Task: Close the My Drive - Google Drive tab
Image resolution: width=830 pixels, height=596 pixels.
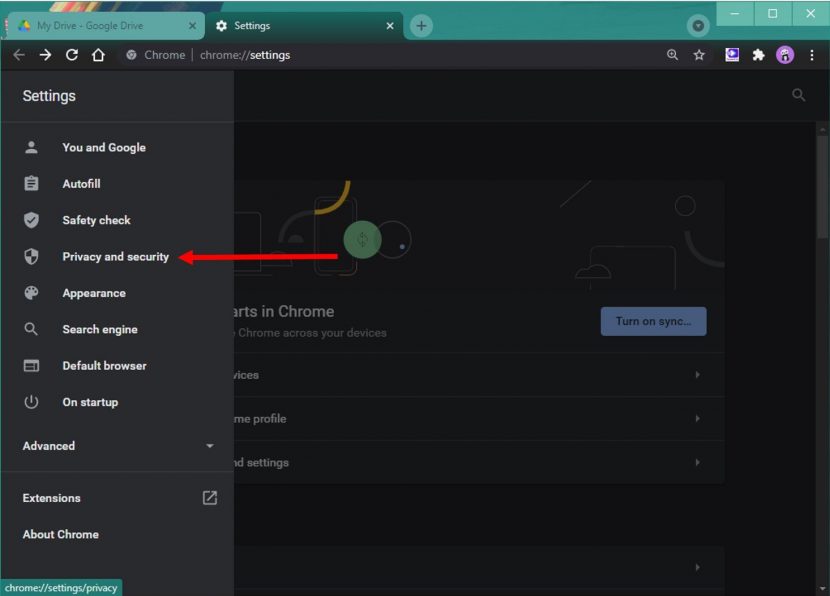Action: tap(192, 26)
